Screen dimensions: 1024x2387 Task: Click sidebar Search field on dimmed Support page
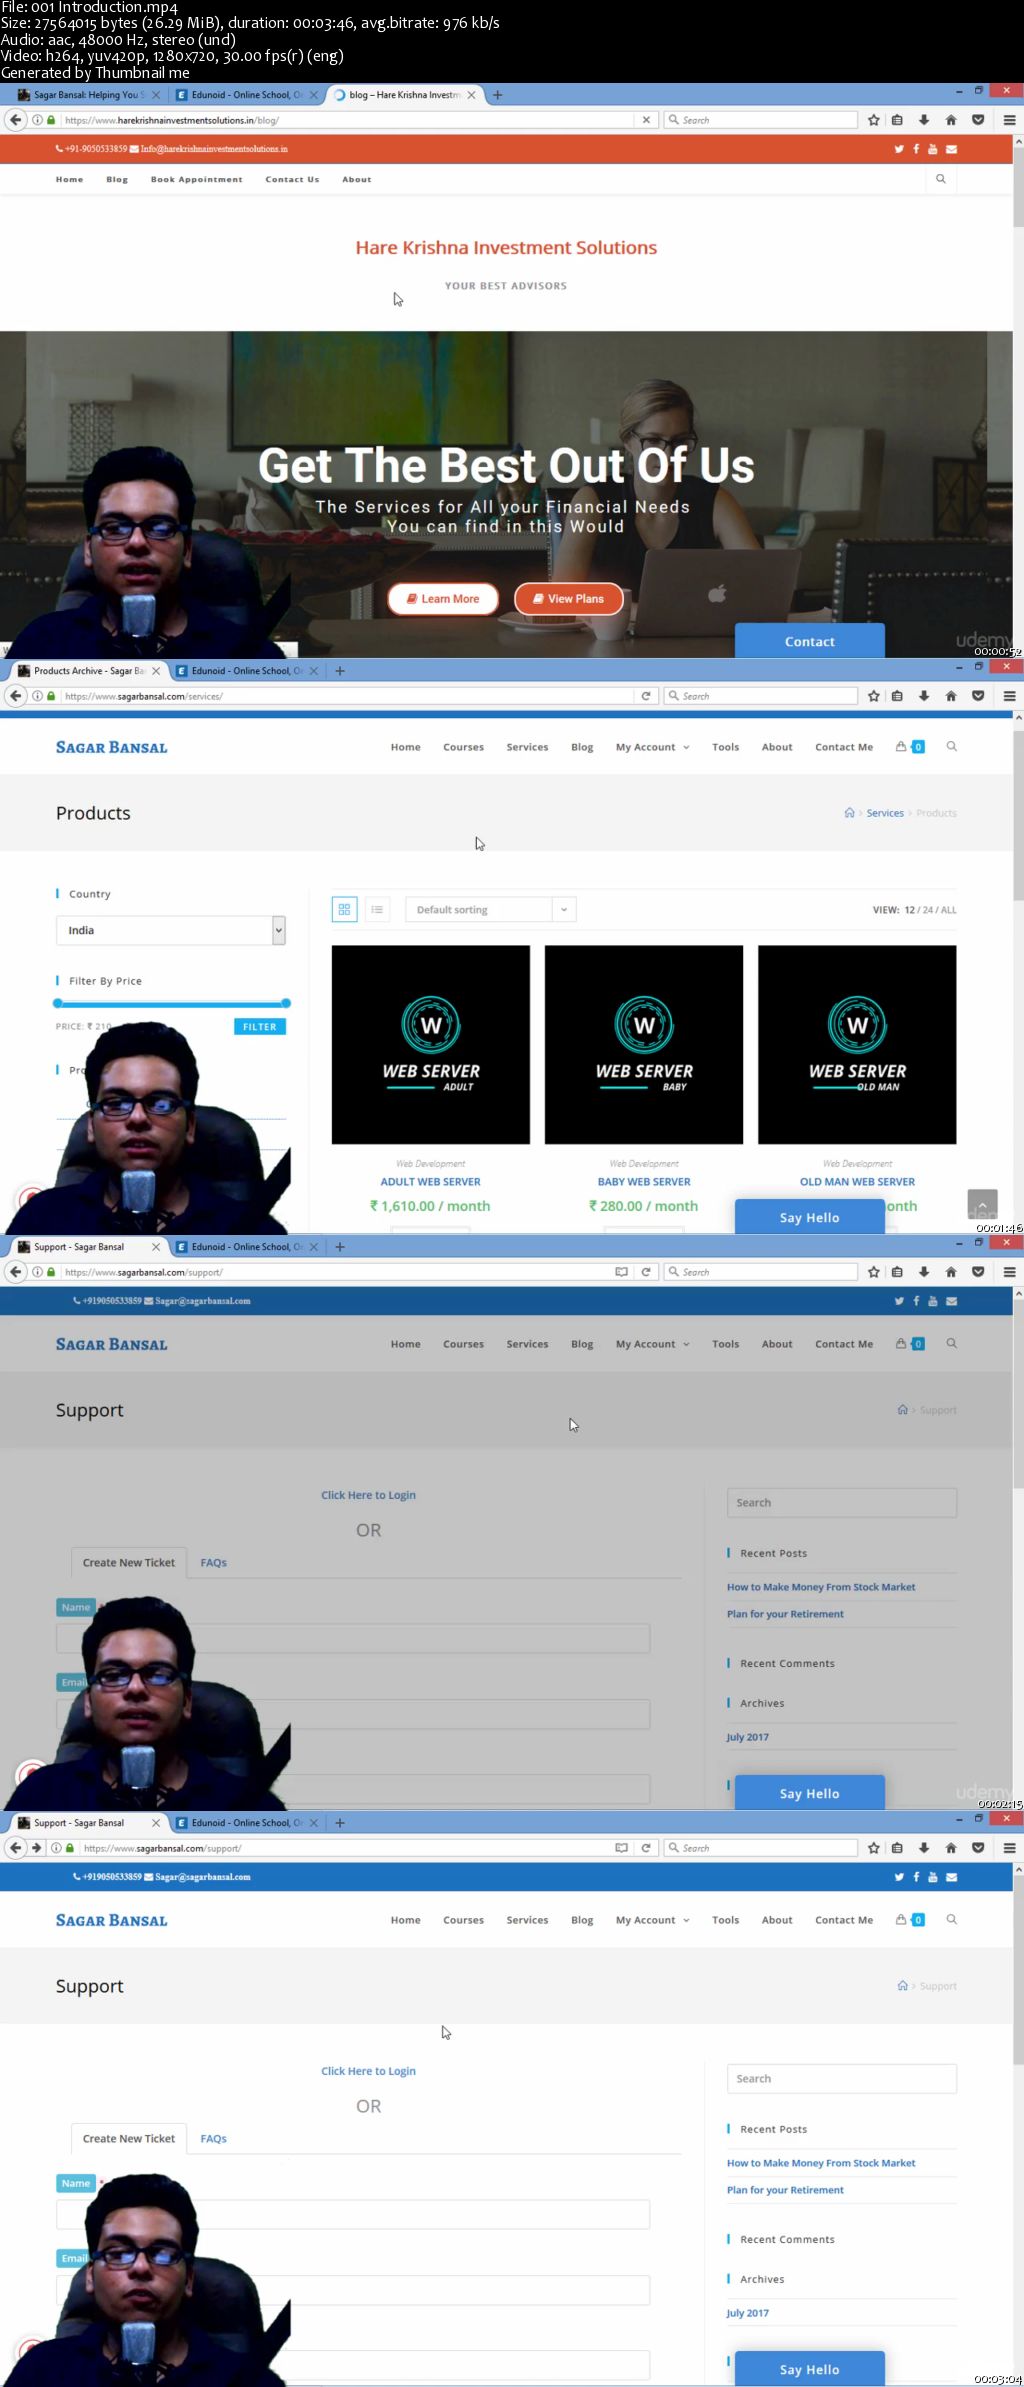[x=842, y=1503]
